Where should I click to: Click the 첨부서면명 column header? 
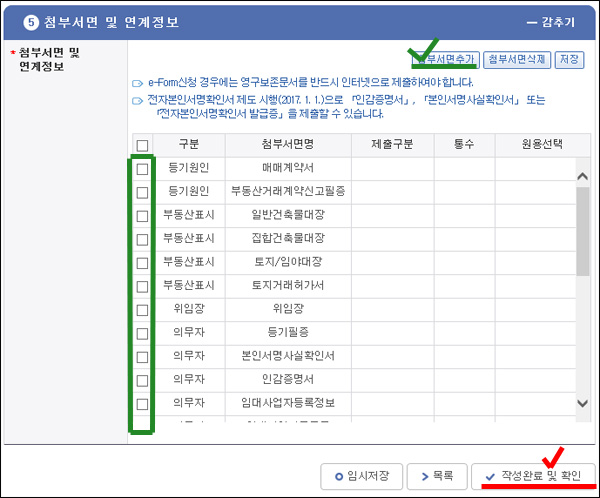pyautogui.click(x=288, y=144)
